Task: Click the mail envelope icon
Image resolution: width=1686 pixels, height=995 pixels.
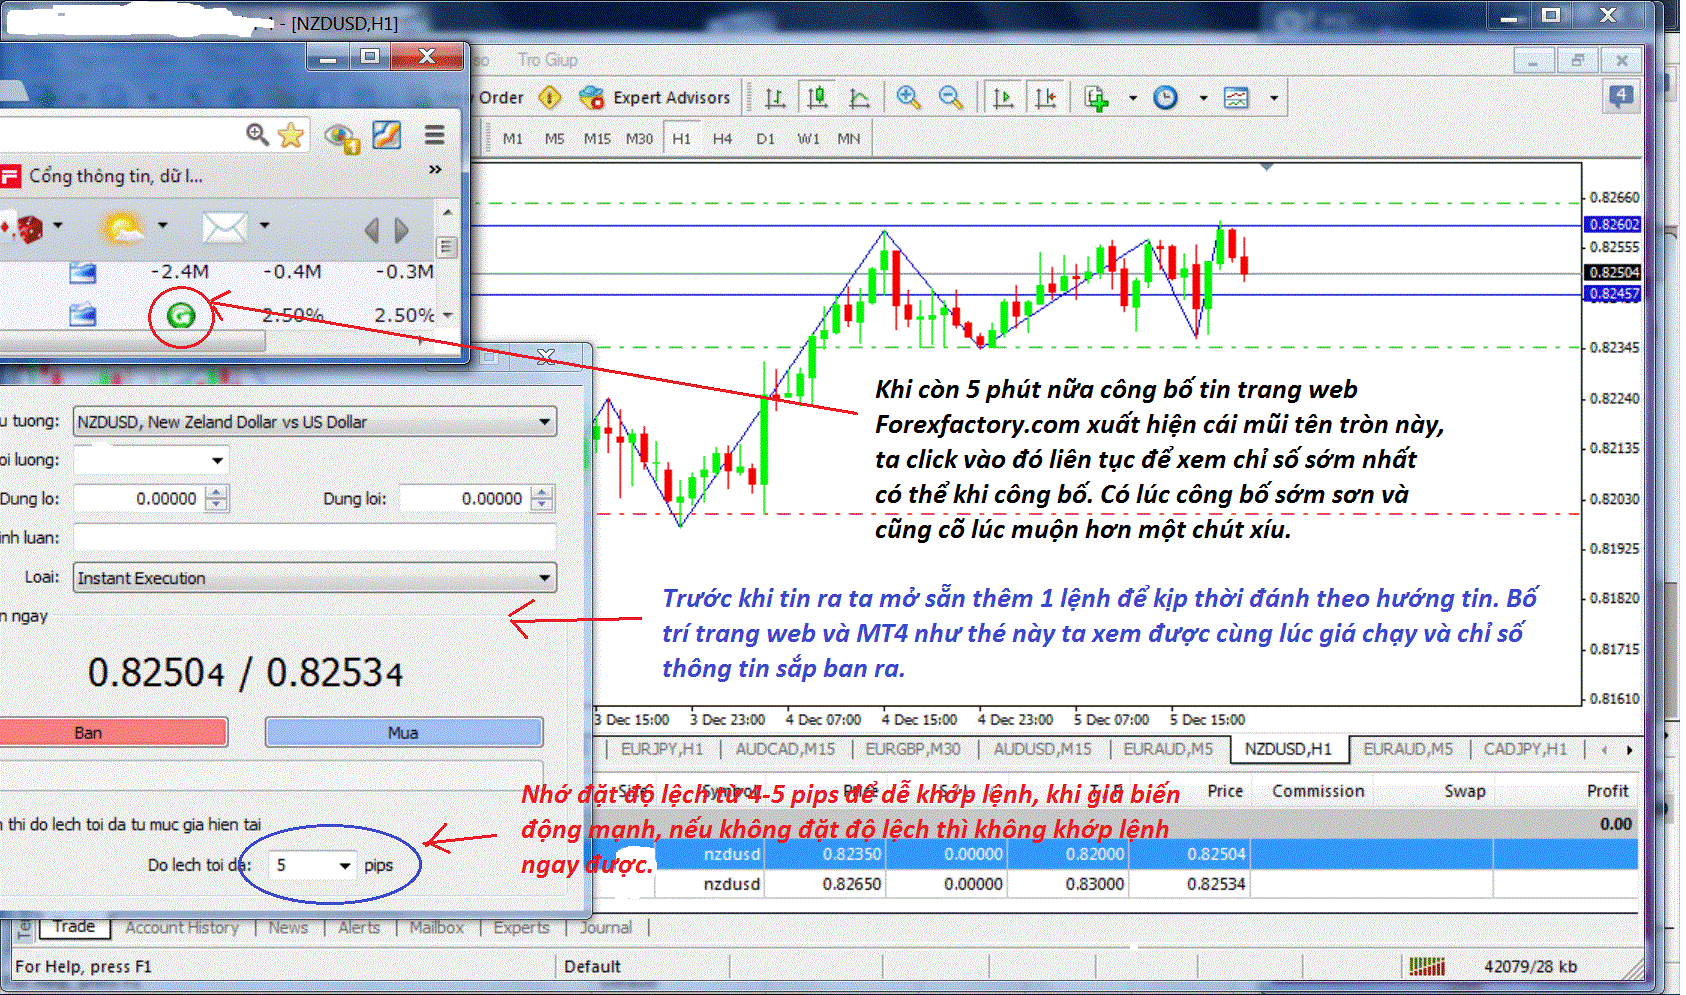Action: point(224,228)
